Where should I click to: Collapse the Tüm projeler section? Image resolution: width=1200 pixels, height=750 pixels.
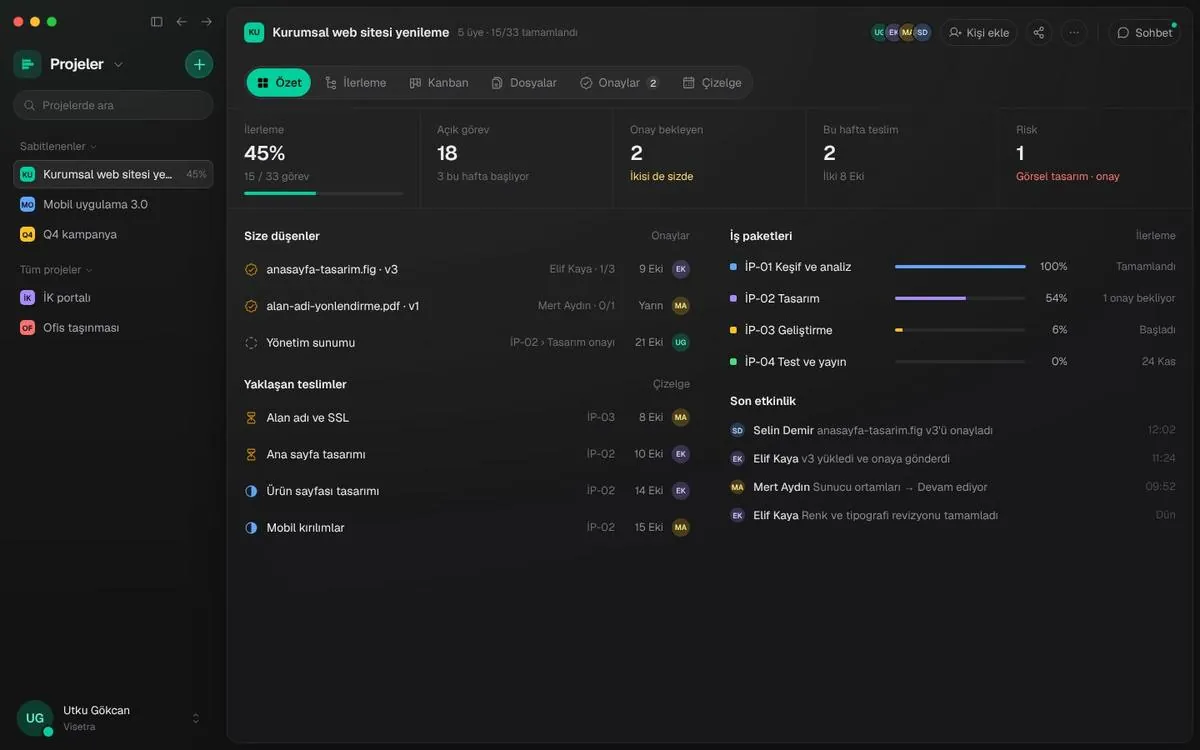[x=56, y=269]
